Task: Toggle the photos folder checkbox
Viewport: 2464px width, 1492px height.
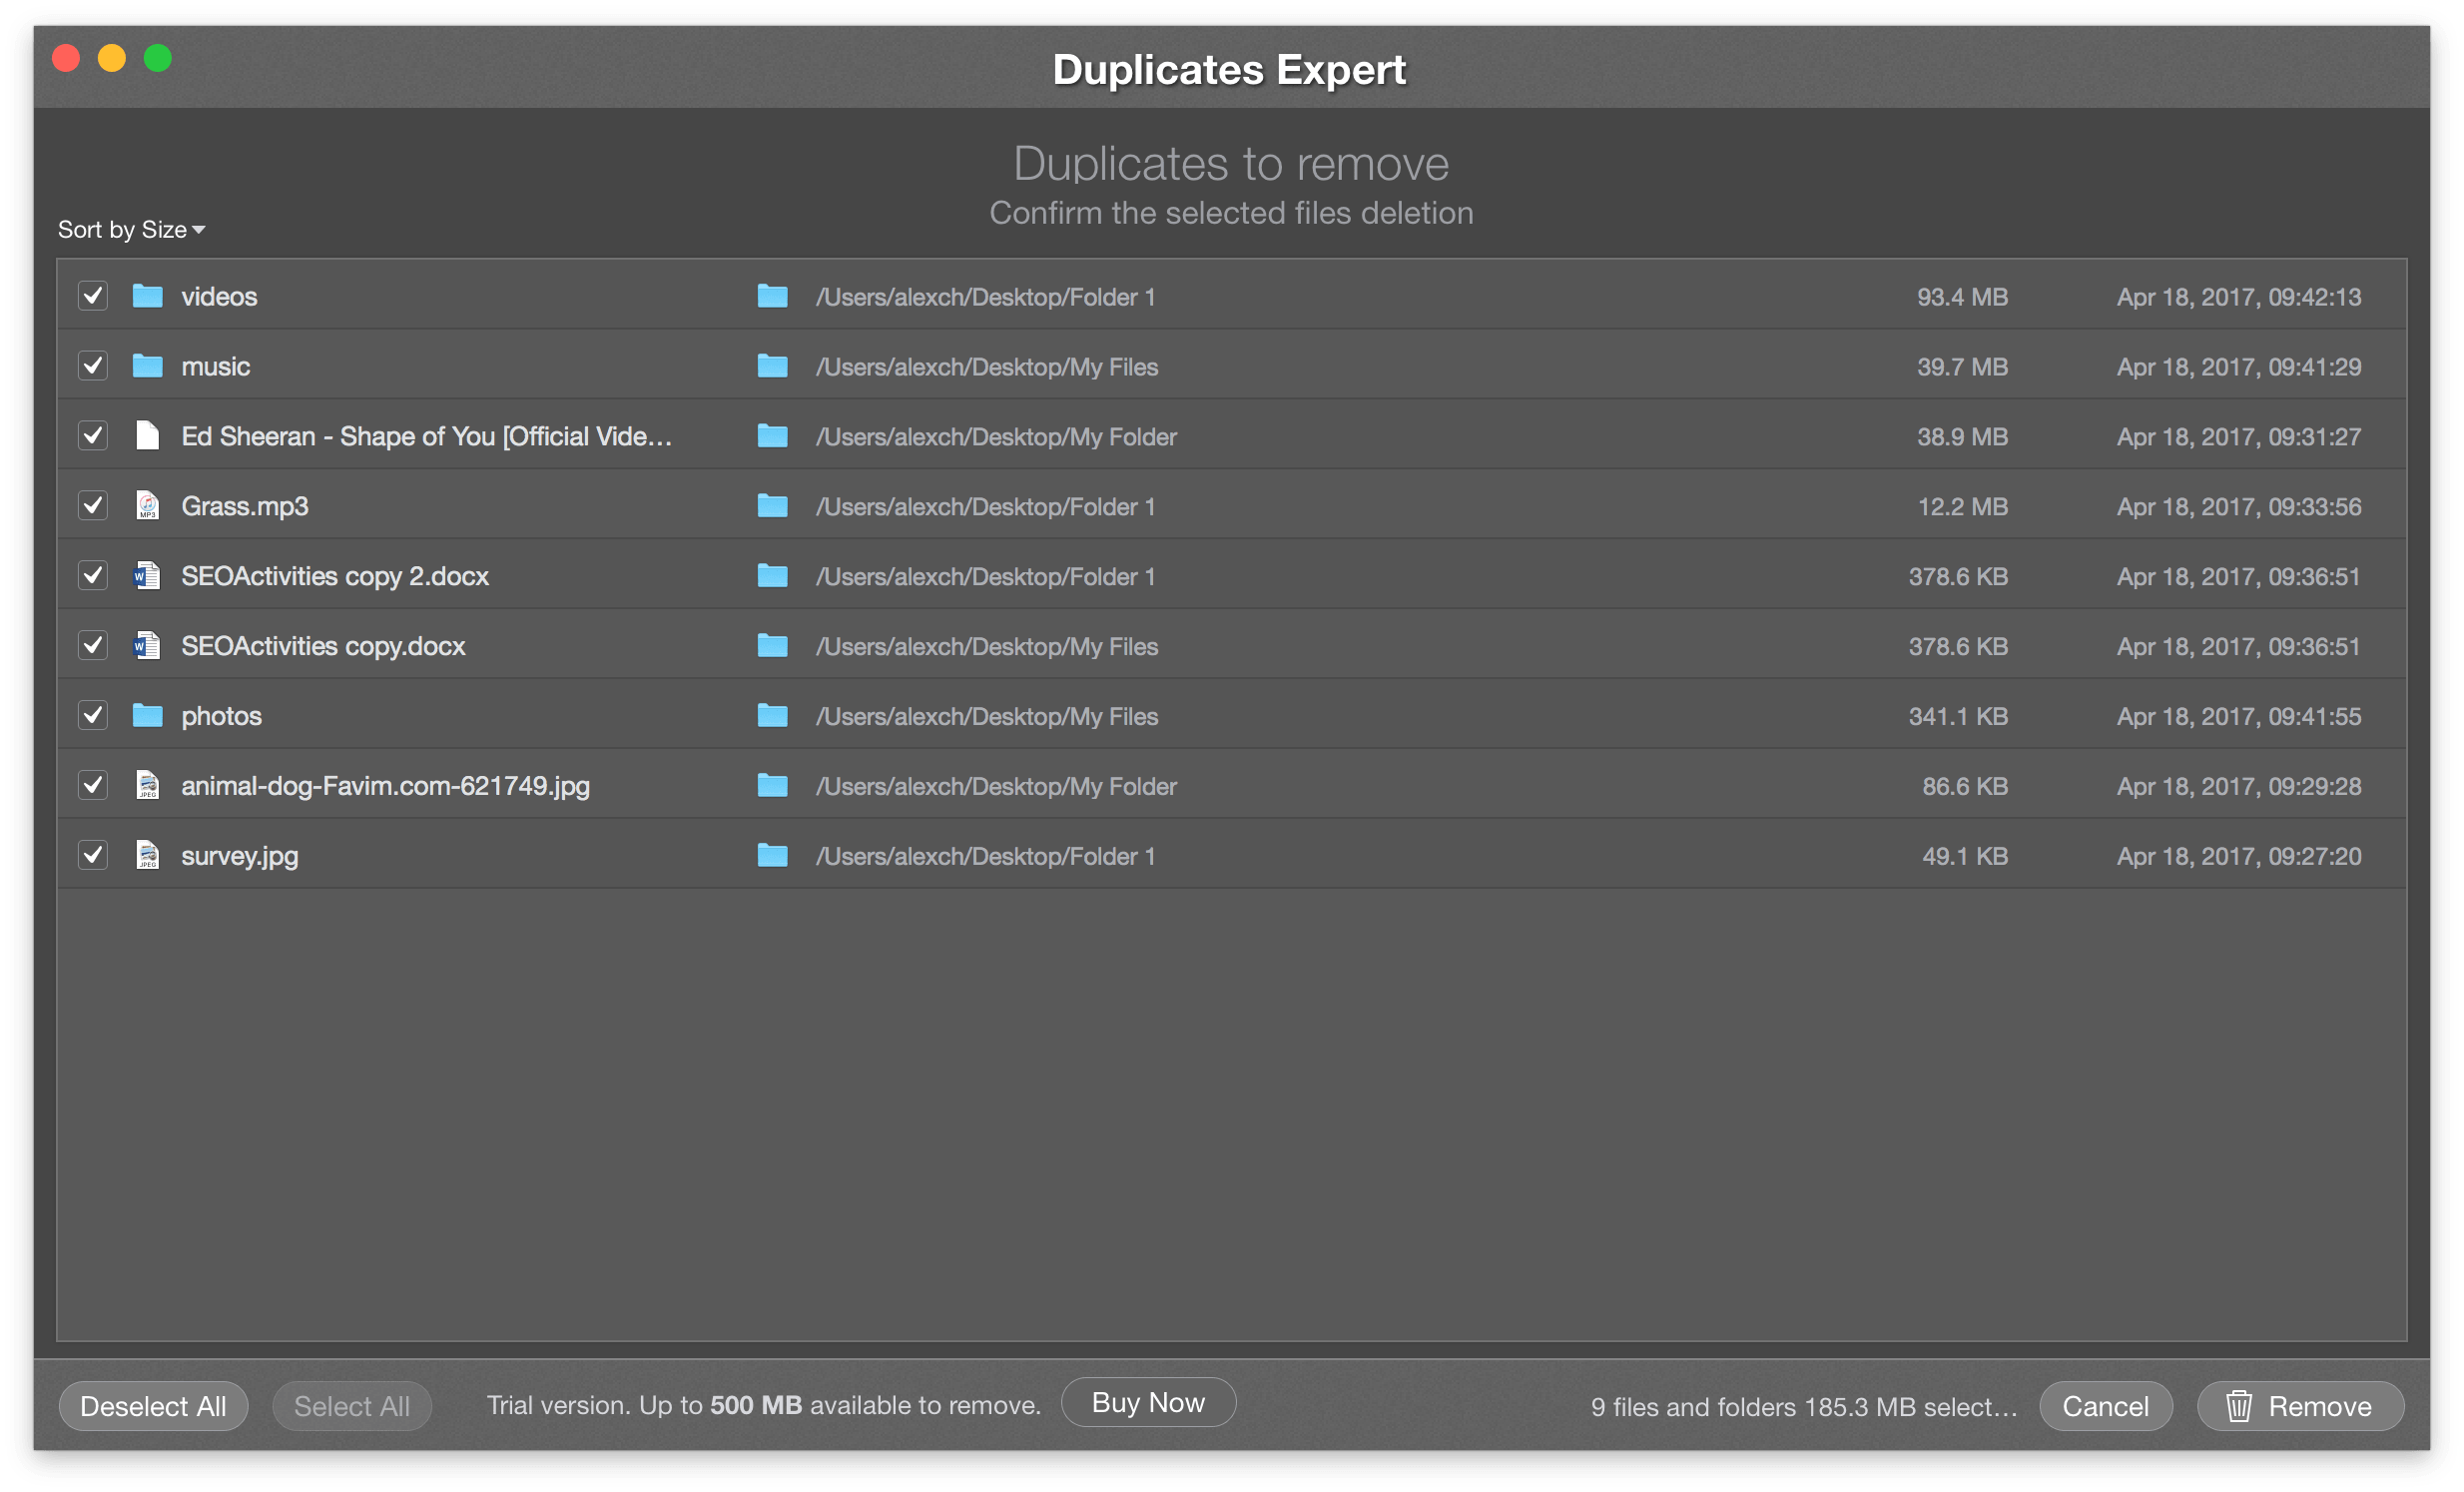Action: 93,716
